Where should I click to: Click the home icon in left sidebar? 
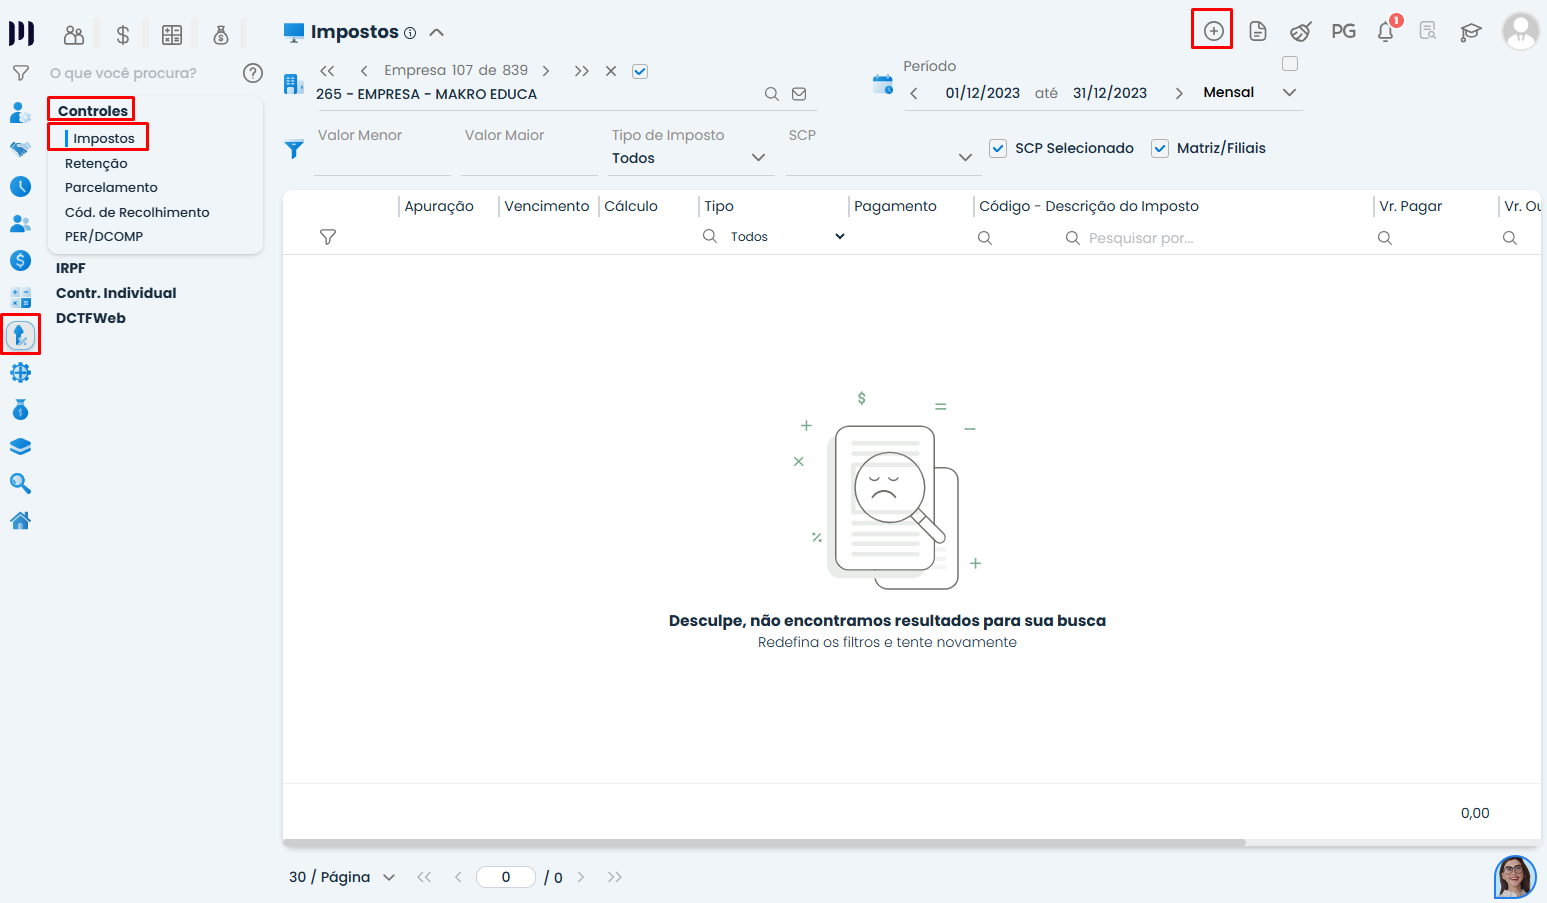(20, 521)
